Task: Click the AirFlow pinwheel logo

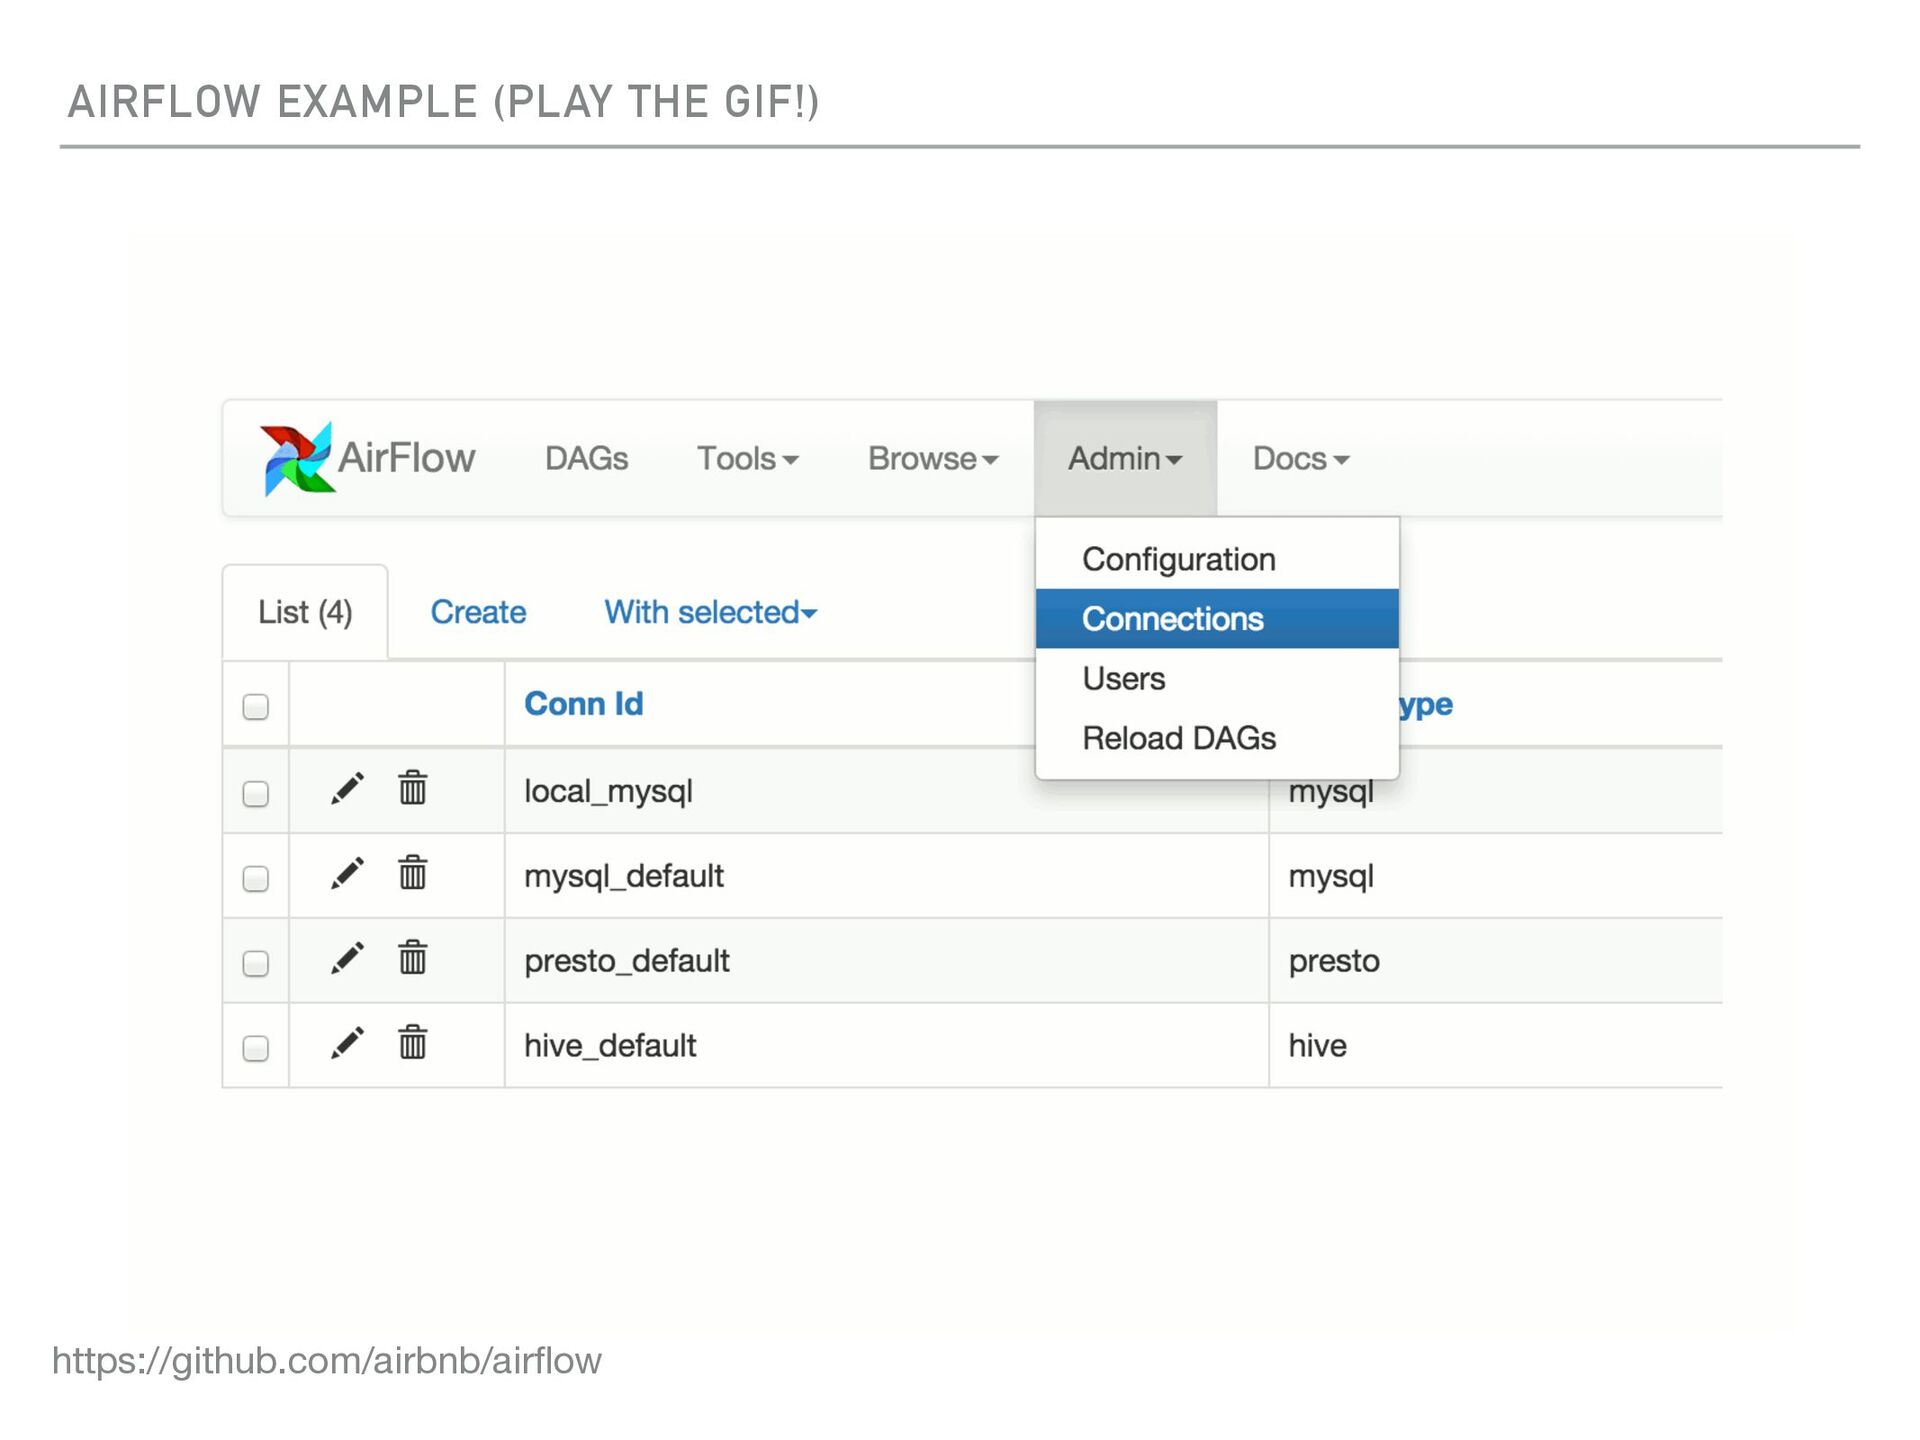Action: (295, 458)
